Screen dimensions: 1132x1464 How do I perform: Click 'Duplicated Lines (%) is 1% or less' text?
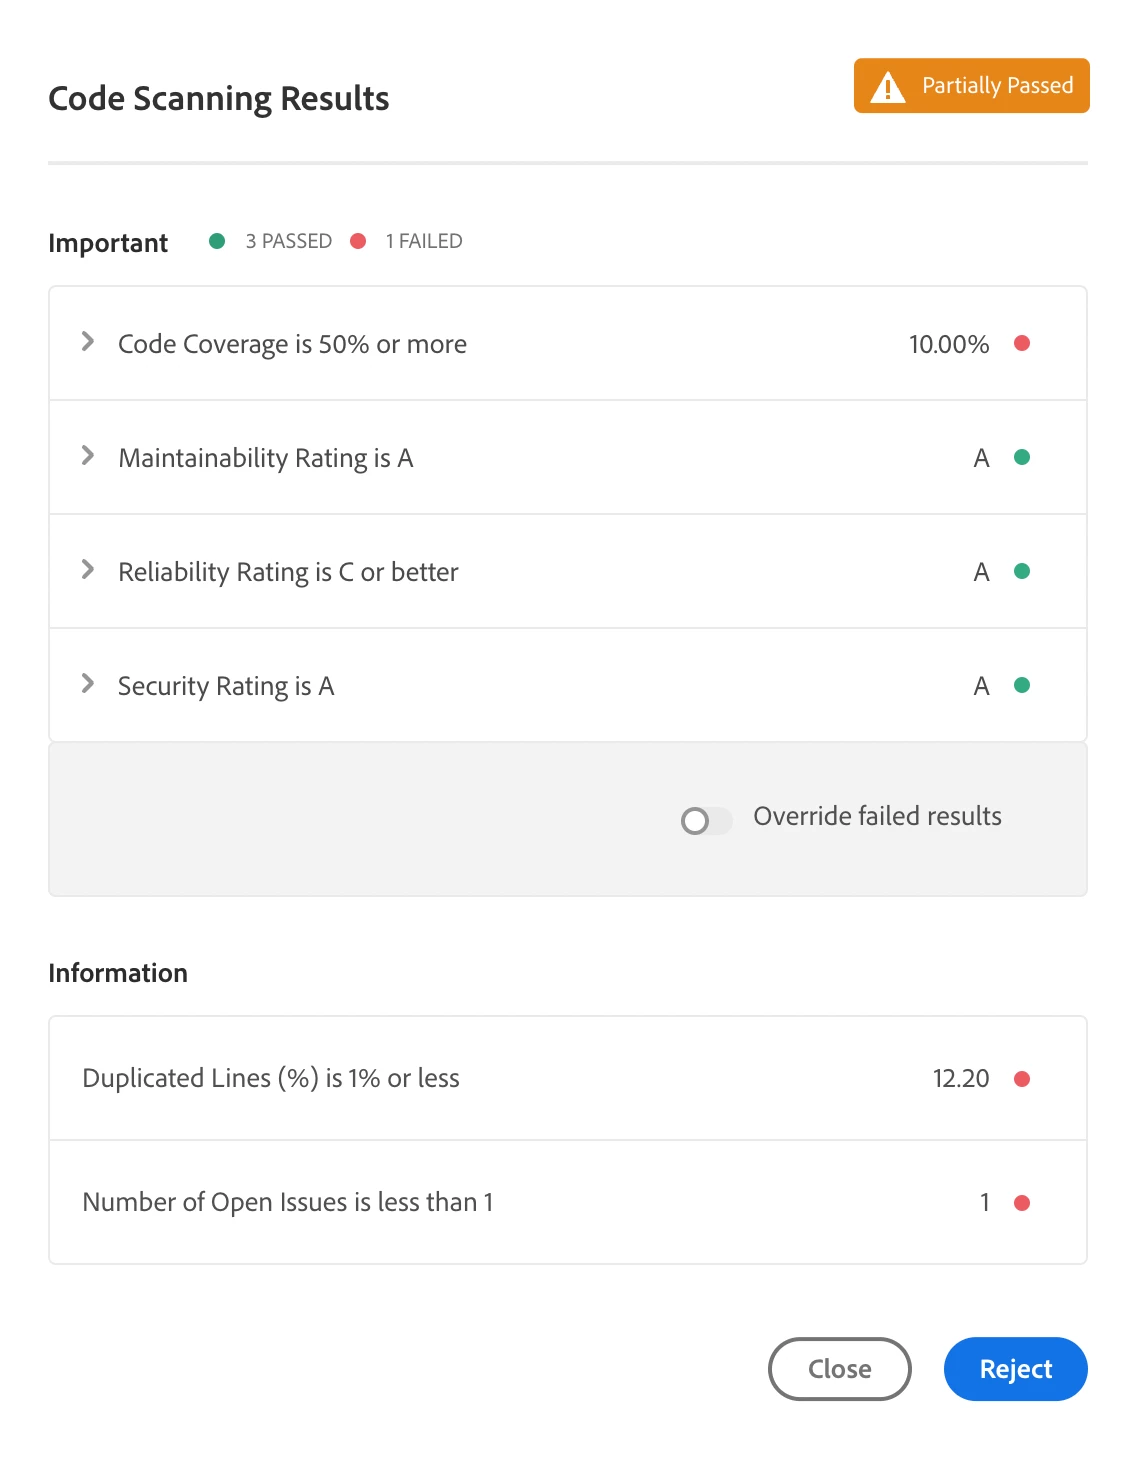[271, 1078]
